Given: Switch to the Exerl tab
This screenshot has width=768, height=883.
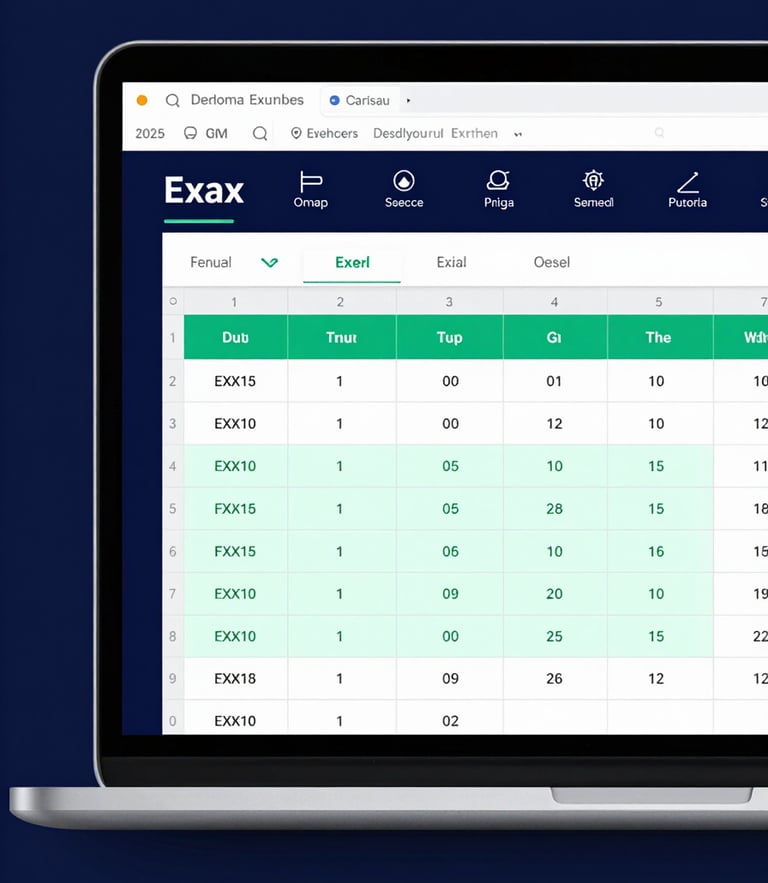Looking at the screenshot, I should pyautogui.click(x=352, y=262).
